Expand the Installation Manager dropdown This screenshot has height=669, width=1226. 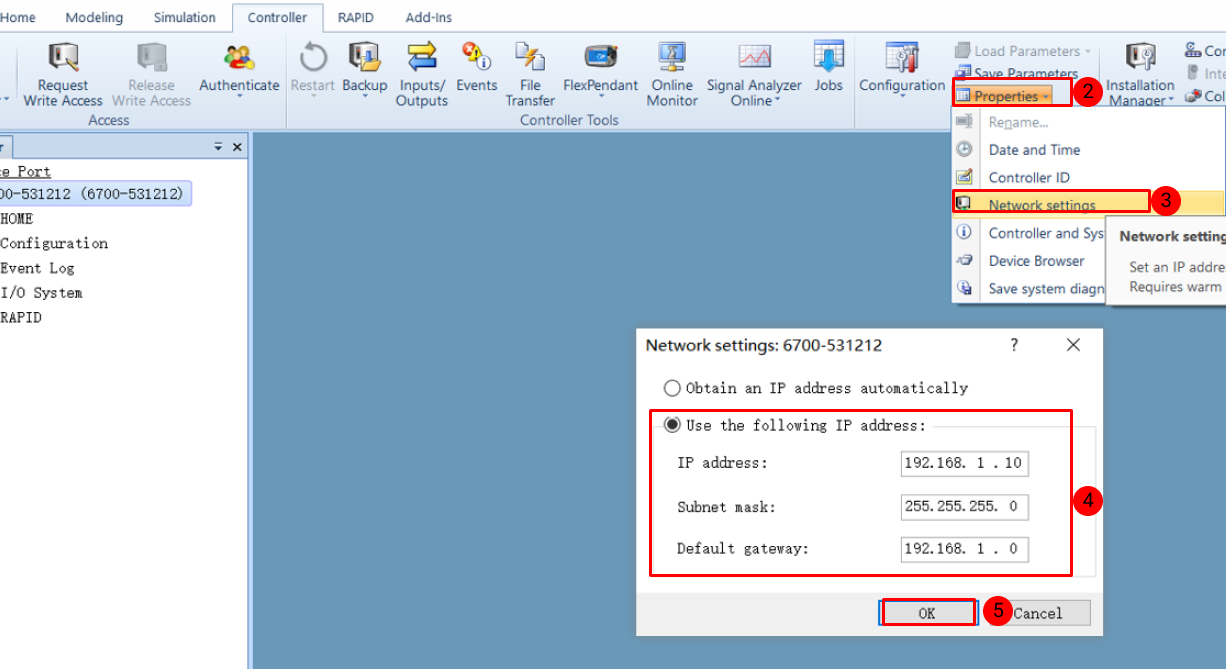(1170, 101)
